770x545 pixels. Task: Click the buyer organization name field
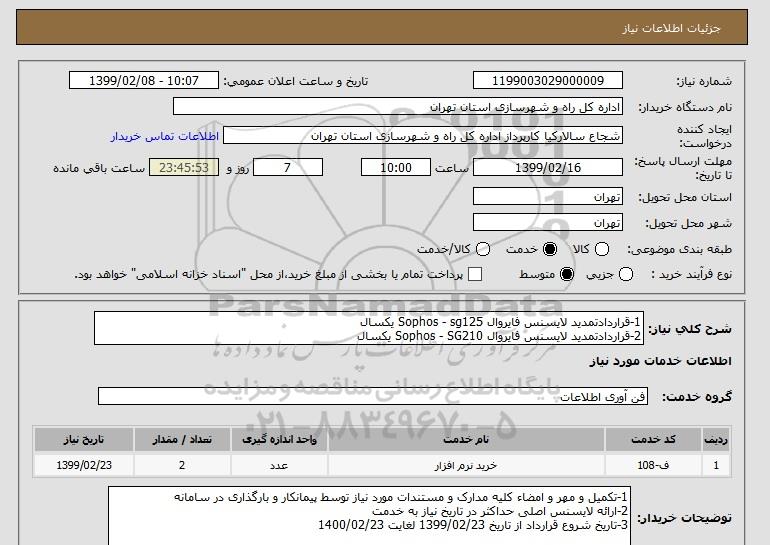coord(398,107)
